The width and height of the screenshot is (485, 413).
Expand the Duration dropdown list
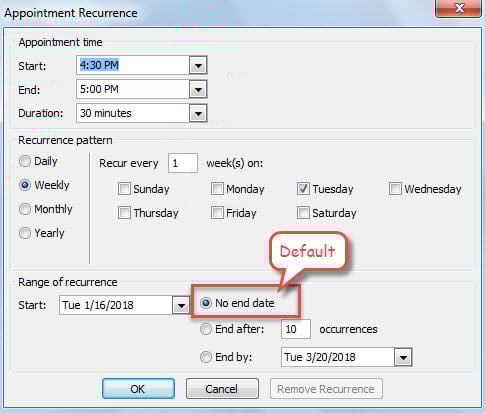198,113
